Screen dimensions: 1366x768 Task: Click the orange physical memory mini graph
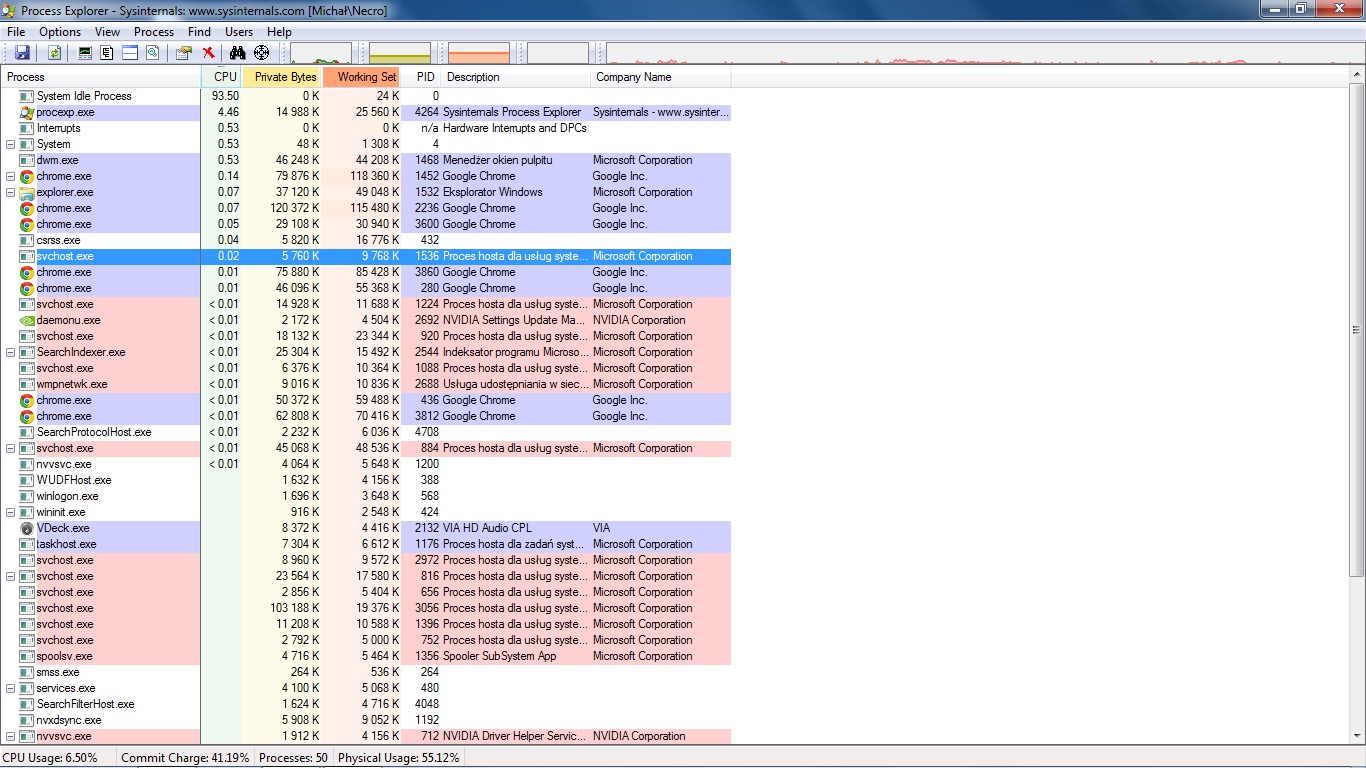(479, 53)
